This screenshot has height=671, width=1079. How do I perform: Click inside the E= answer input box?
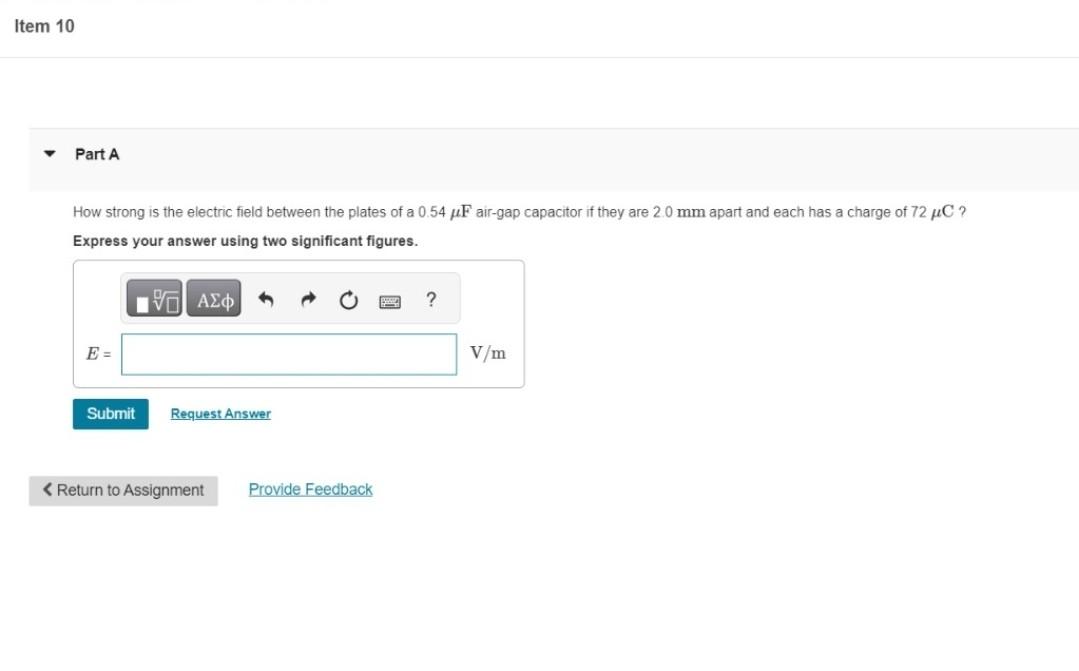pos(288,353)
